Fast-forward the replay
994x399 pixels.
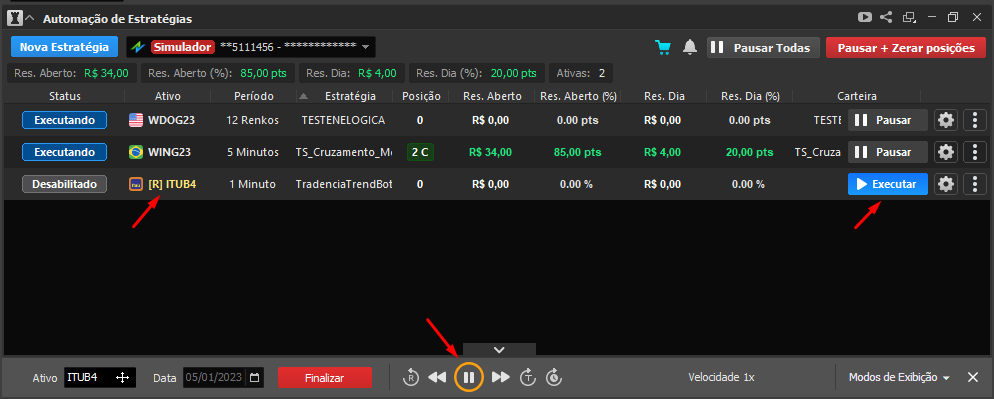tap(501, 377)
